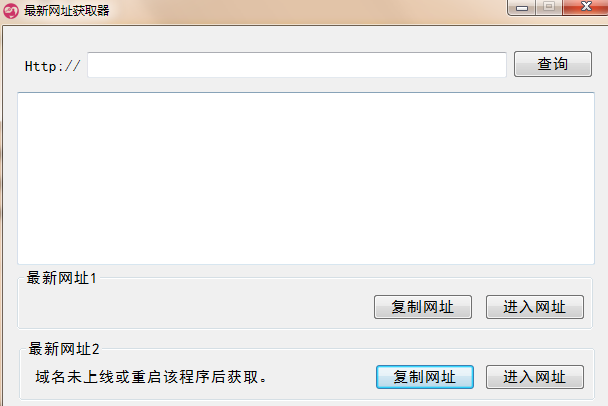Open 进入网址 in the 最新网址2 group
Image resolution: width=608 pixels, height=406 pixels.
tap(535, 377)
